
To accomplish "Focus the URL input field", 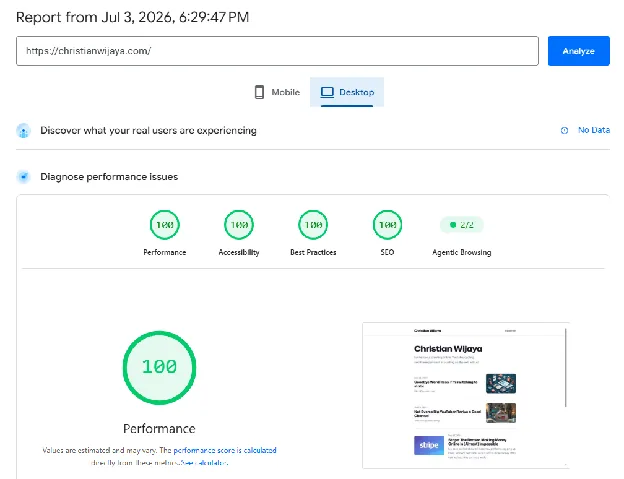I will pyautogui.click(x=277, y=51).
